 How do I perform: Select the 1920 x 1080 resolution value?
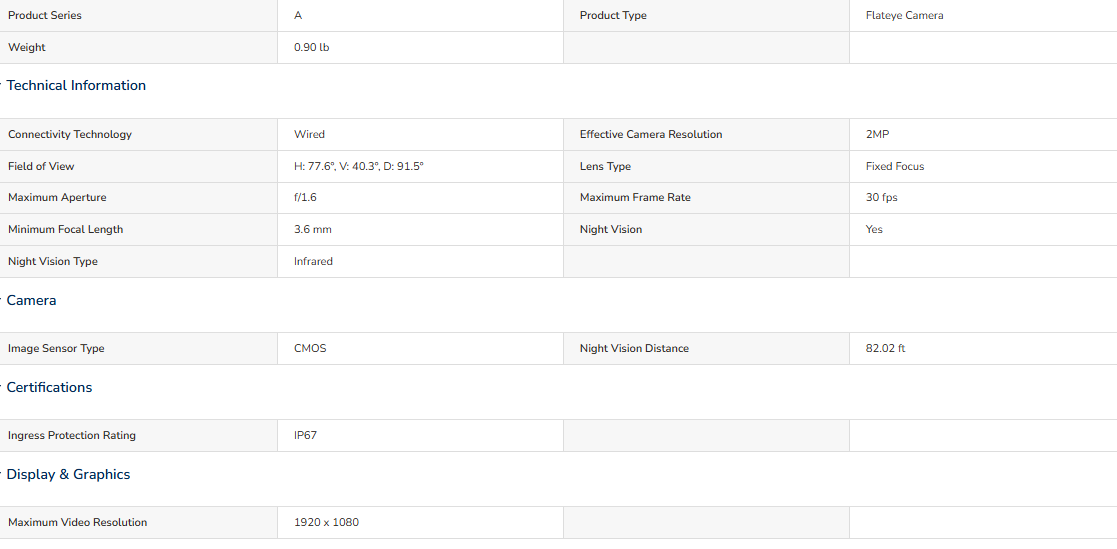click(326, 523)
